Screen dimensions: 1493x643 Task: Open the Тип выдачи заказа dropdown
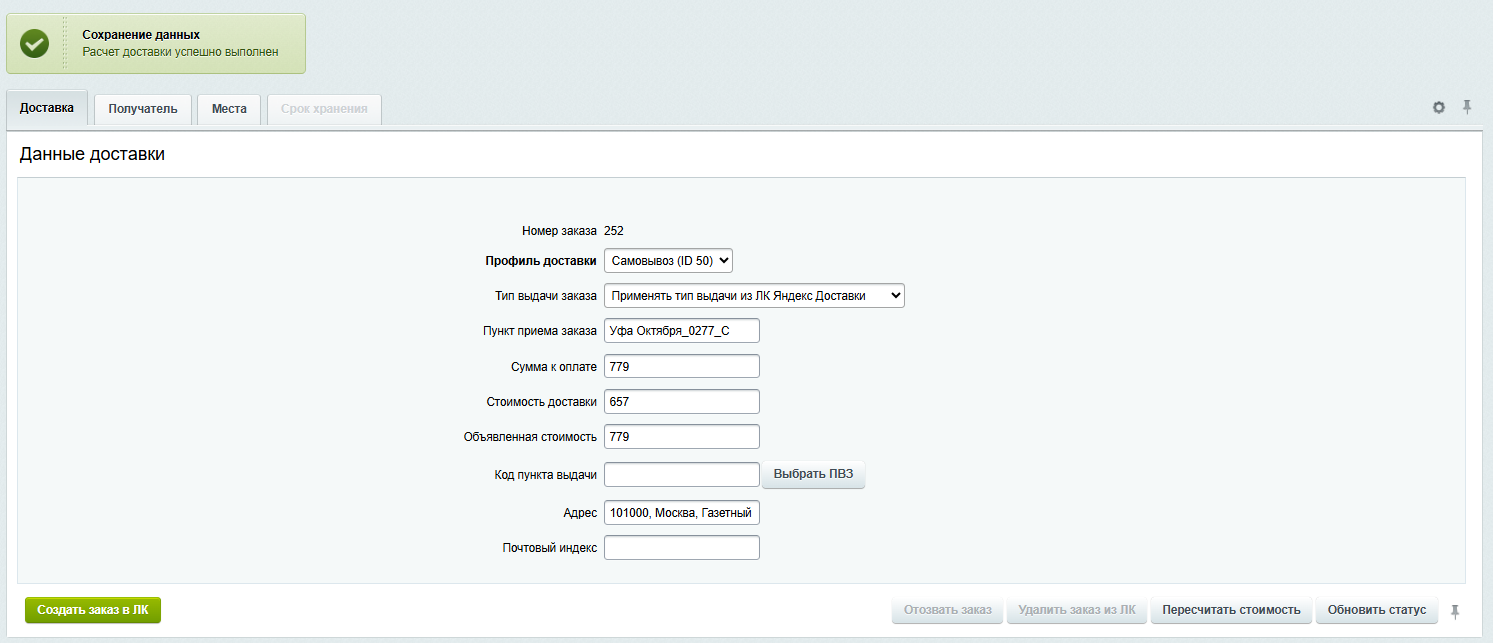click(x=754, y=295)
